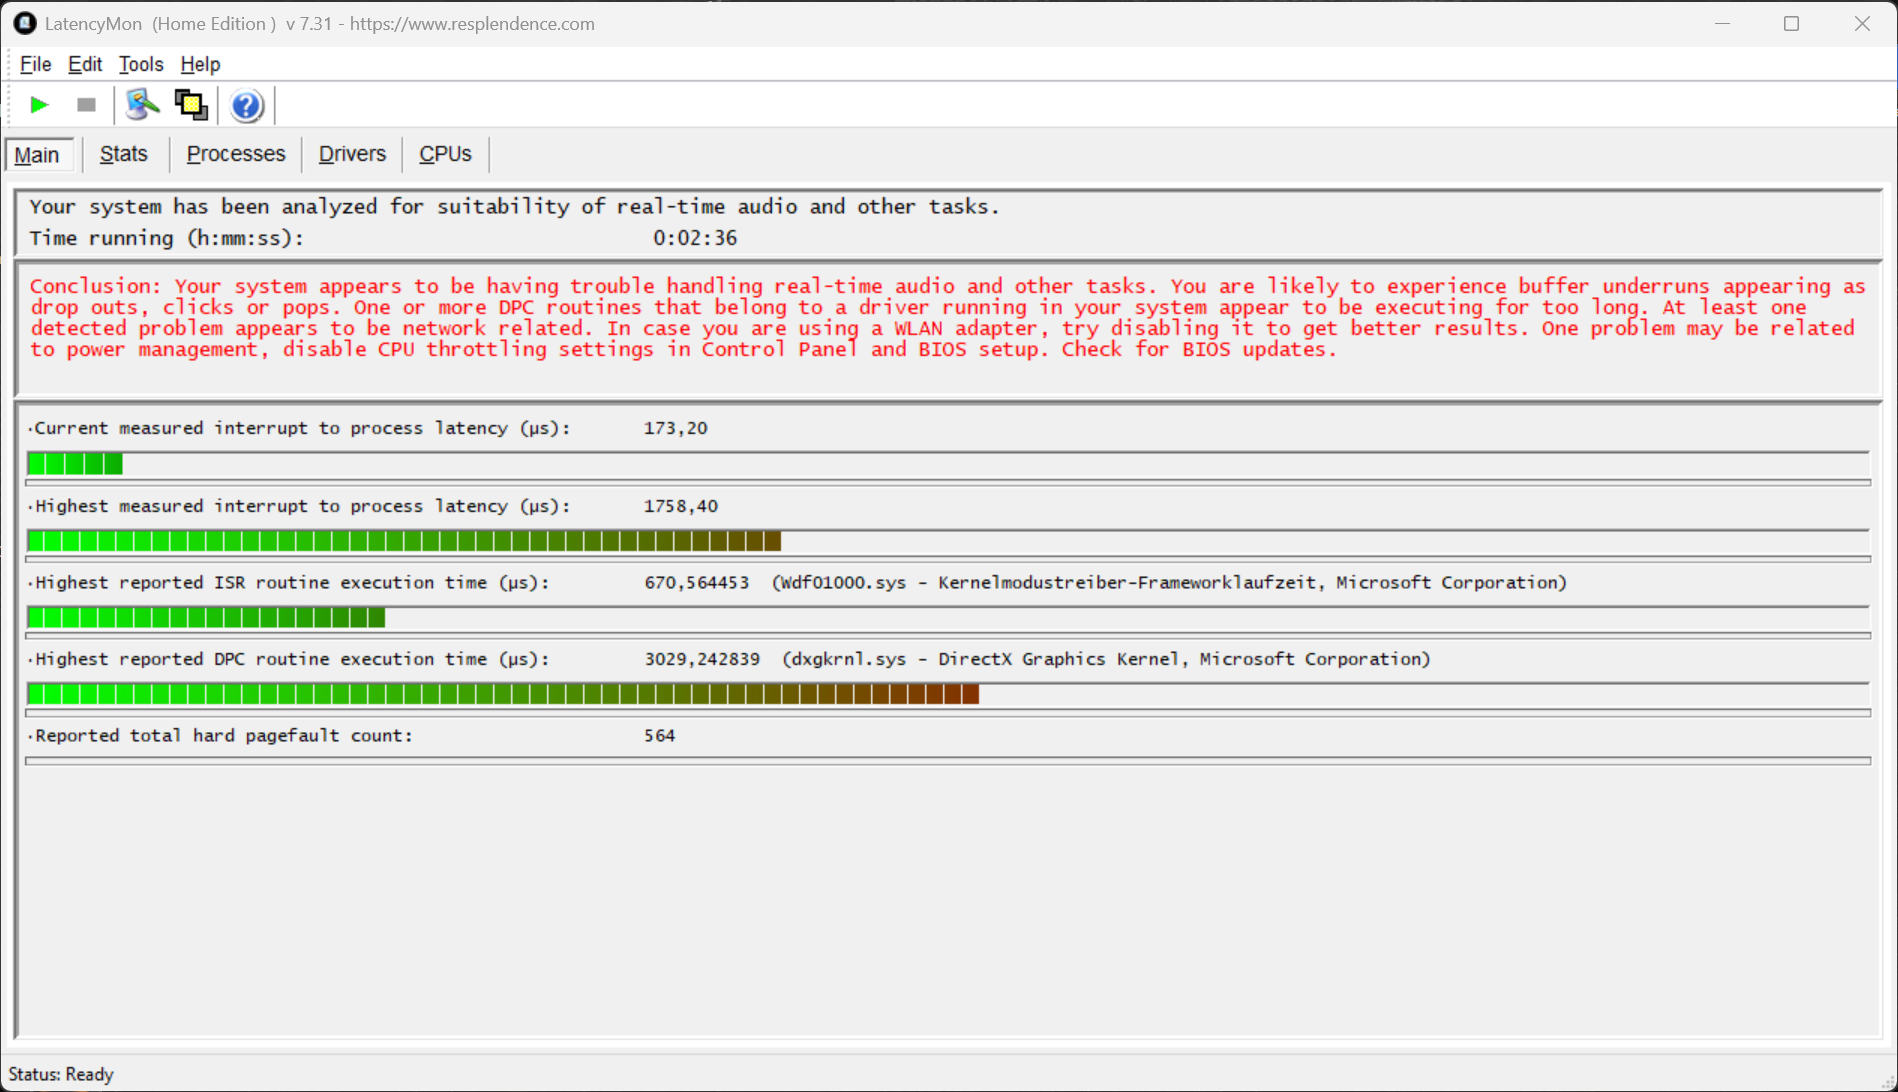The height and width of the screenshot is (1092, 1898).
Task: Click the LatencyMon app icon in title bar
Action: click(x=24, y=23)
